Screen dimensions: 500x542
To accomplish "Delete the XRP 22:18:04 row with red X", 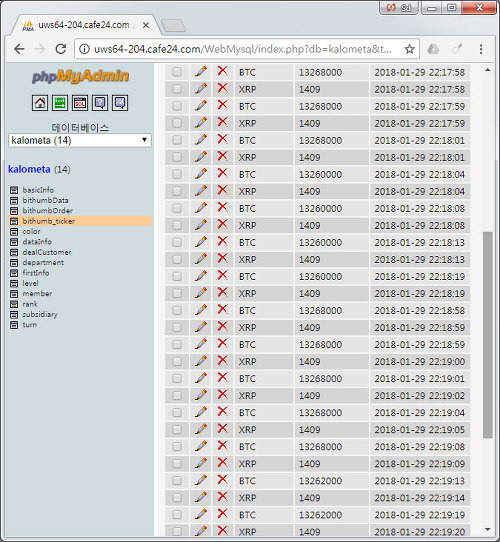I will (x=222, y=190).
